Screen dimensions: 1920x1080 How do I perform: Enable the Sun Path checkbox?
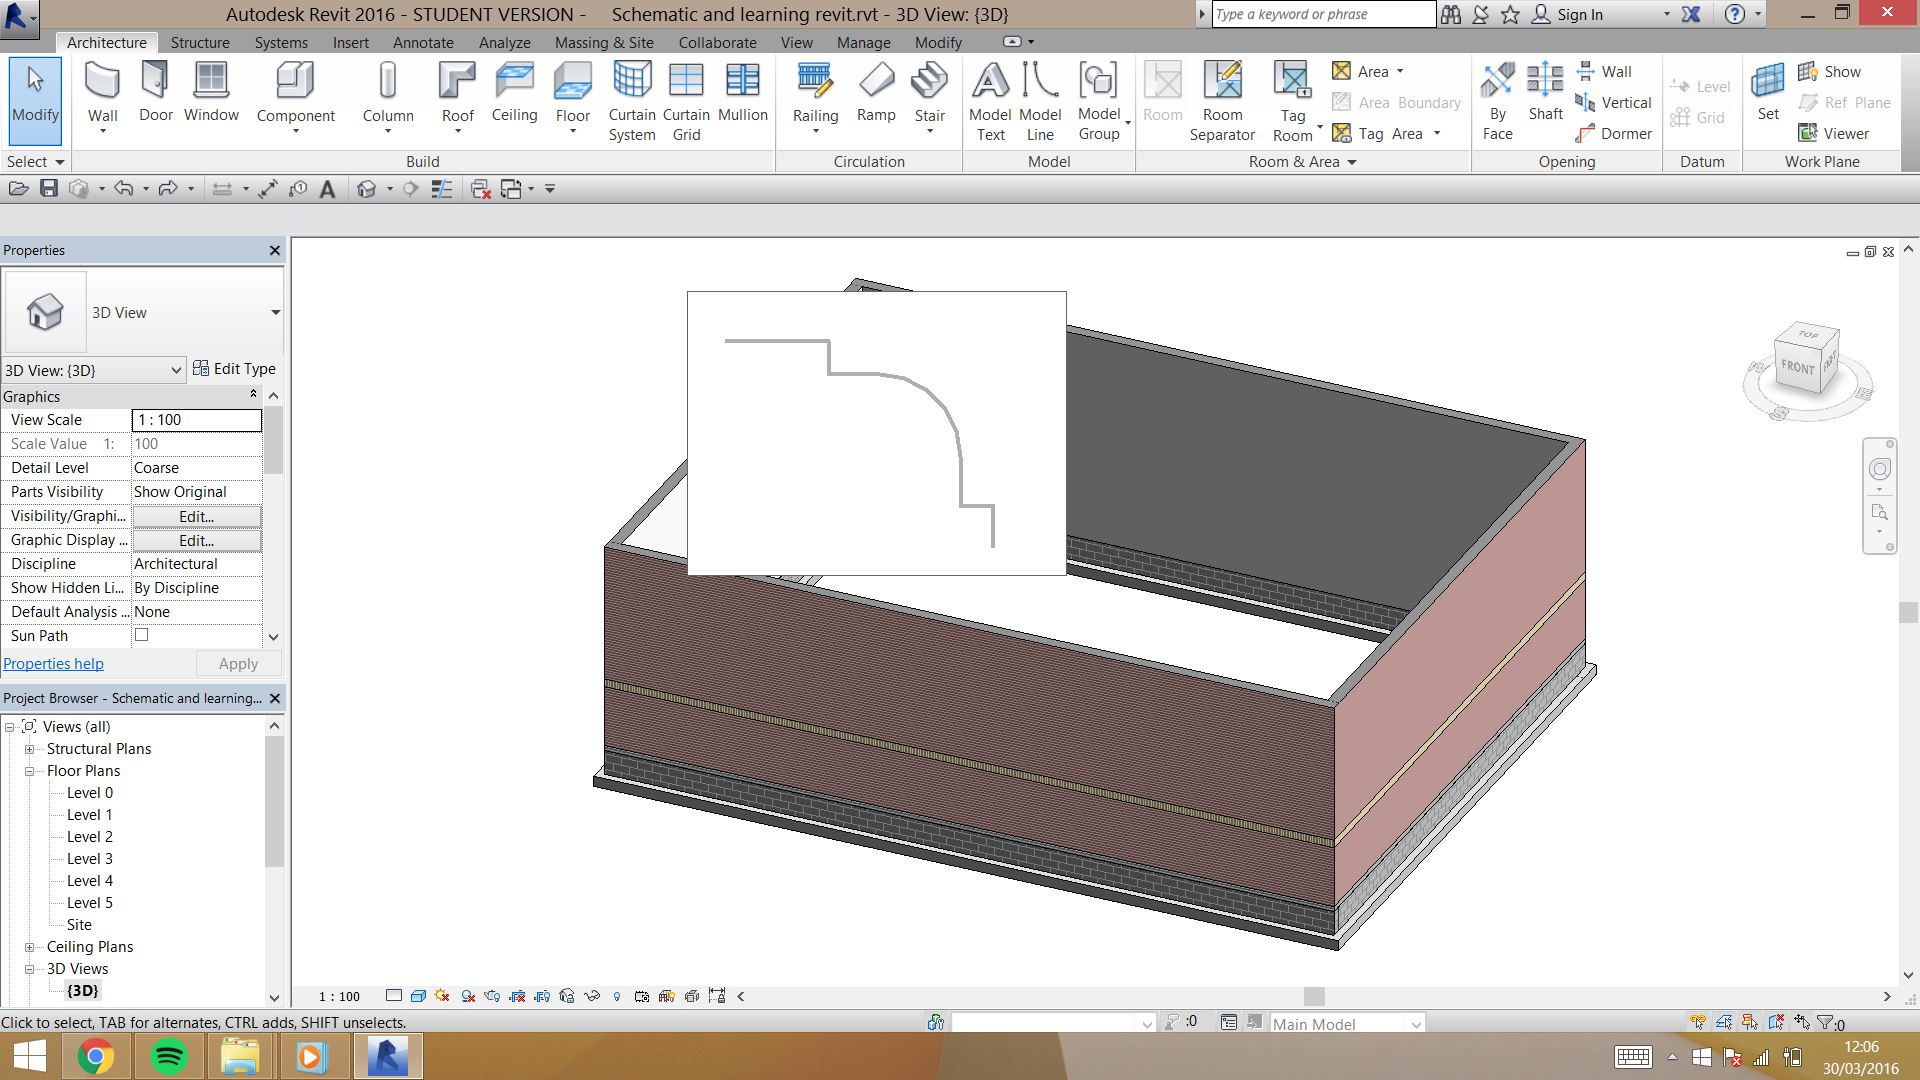coord(140,634)
